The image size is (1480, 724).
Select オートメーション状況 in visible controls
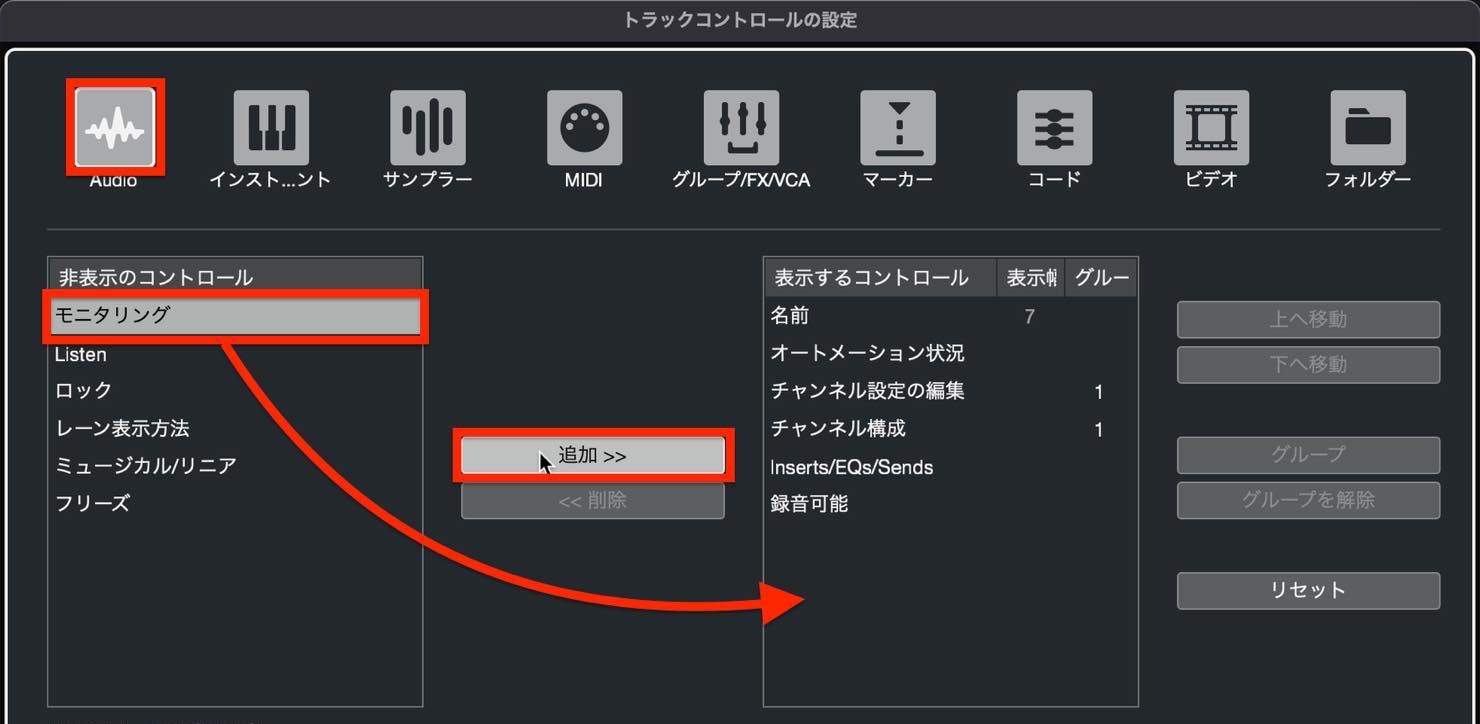click(950, 353)
